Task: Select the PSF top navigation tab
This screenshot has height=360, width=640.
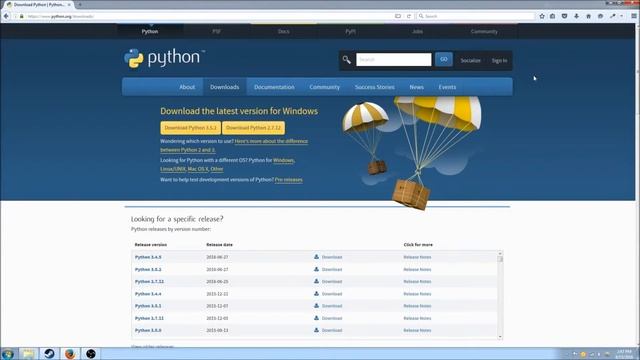Action: 216,31
